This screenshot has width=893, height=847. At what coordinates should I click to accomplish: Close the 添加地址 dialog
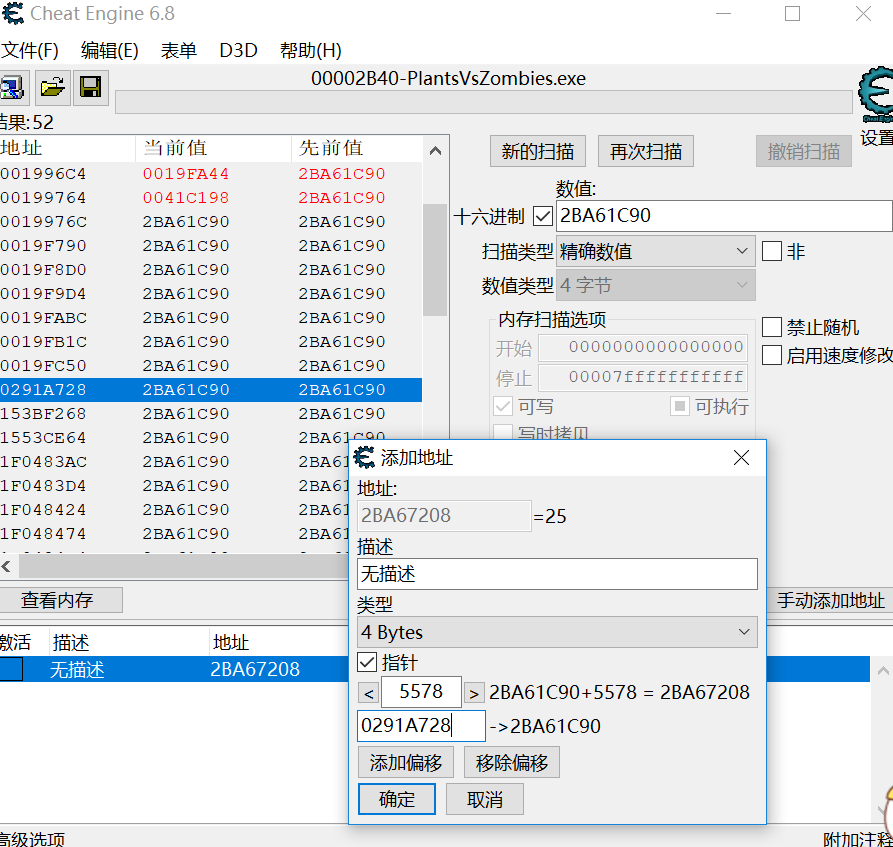point(741,457)
